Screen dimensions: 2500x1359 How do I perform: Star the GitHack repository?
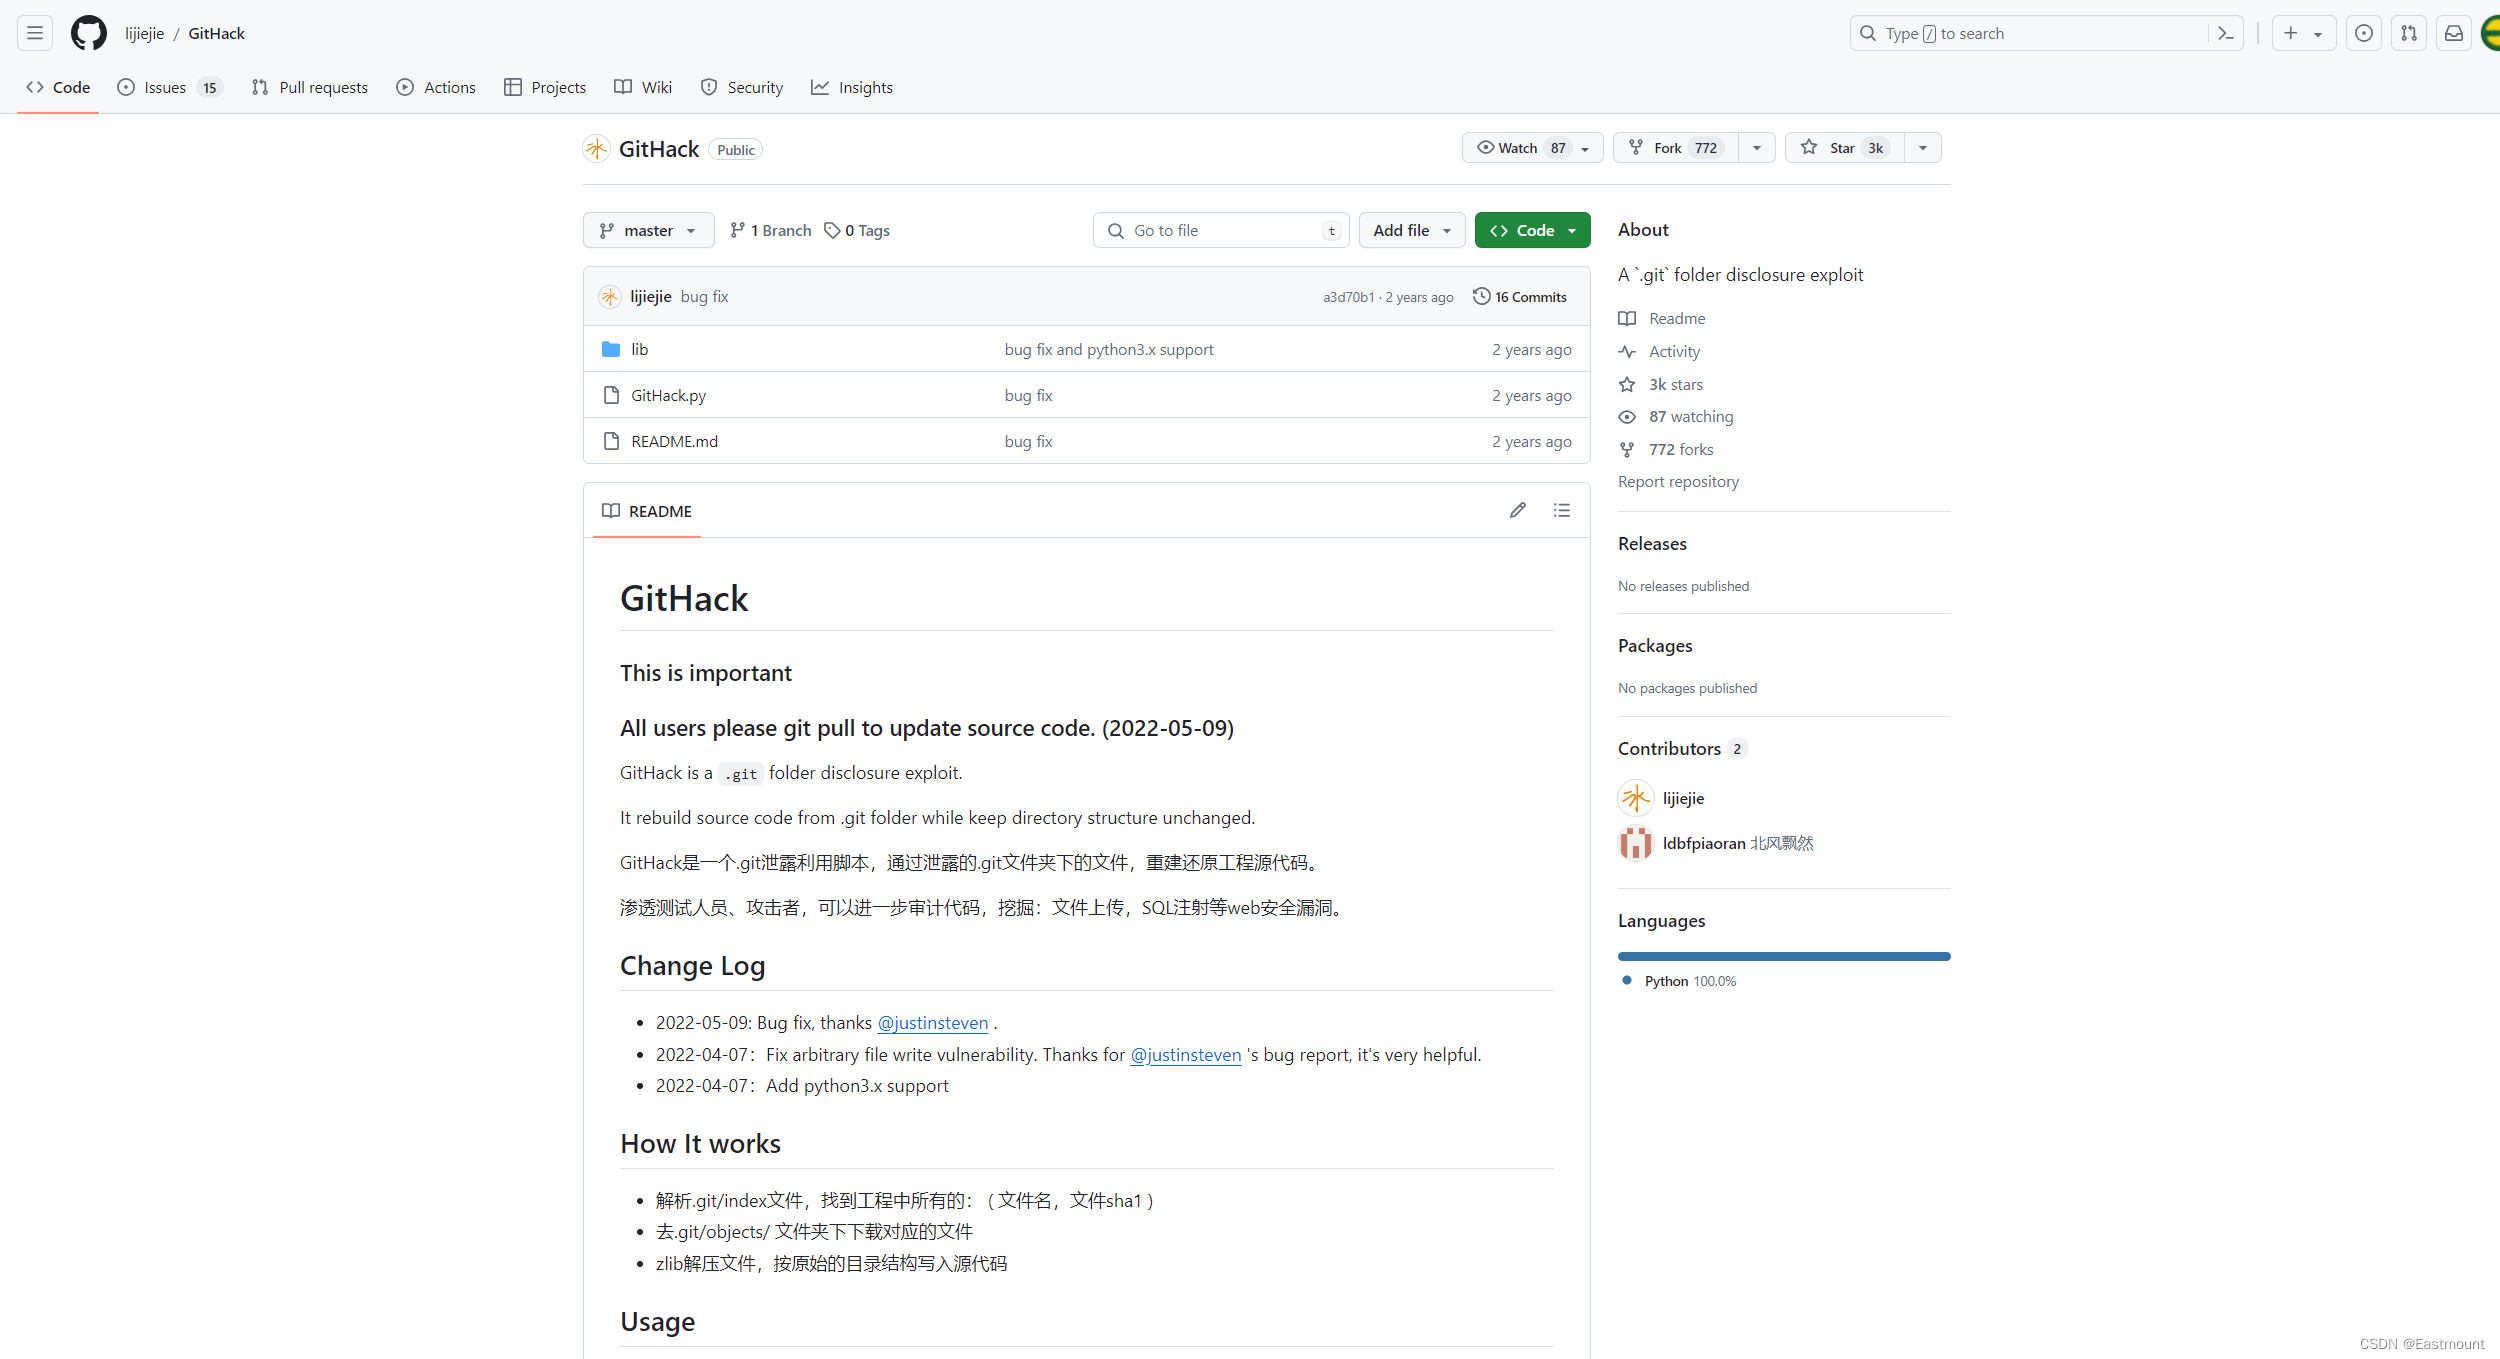coord(1845,148)
